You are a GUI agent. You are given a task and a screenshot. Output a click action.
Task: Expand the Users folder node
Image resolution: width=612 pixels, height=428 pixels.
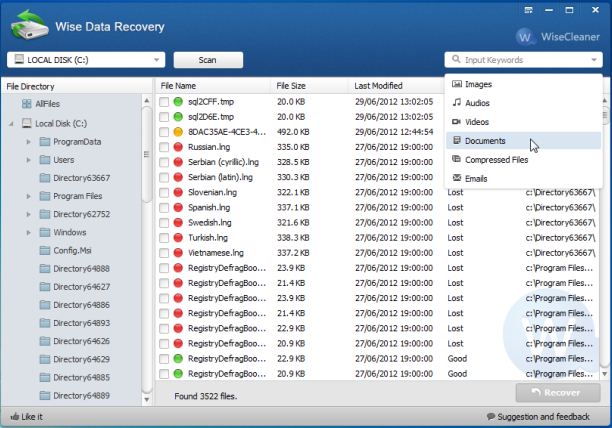[28, 160]
